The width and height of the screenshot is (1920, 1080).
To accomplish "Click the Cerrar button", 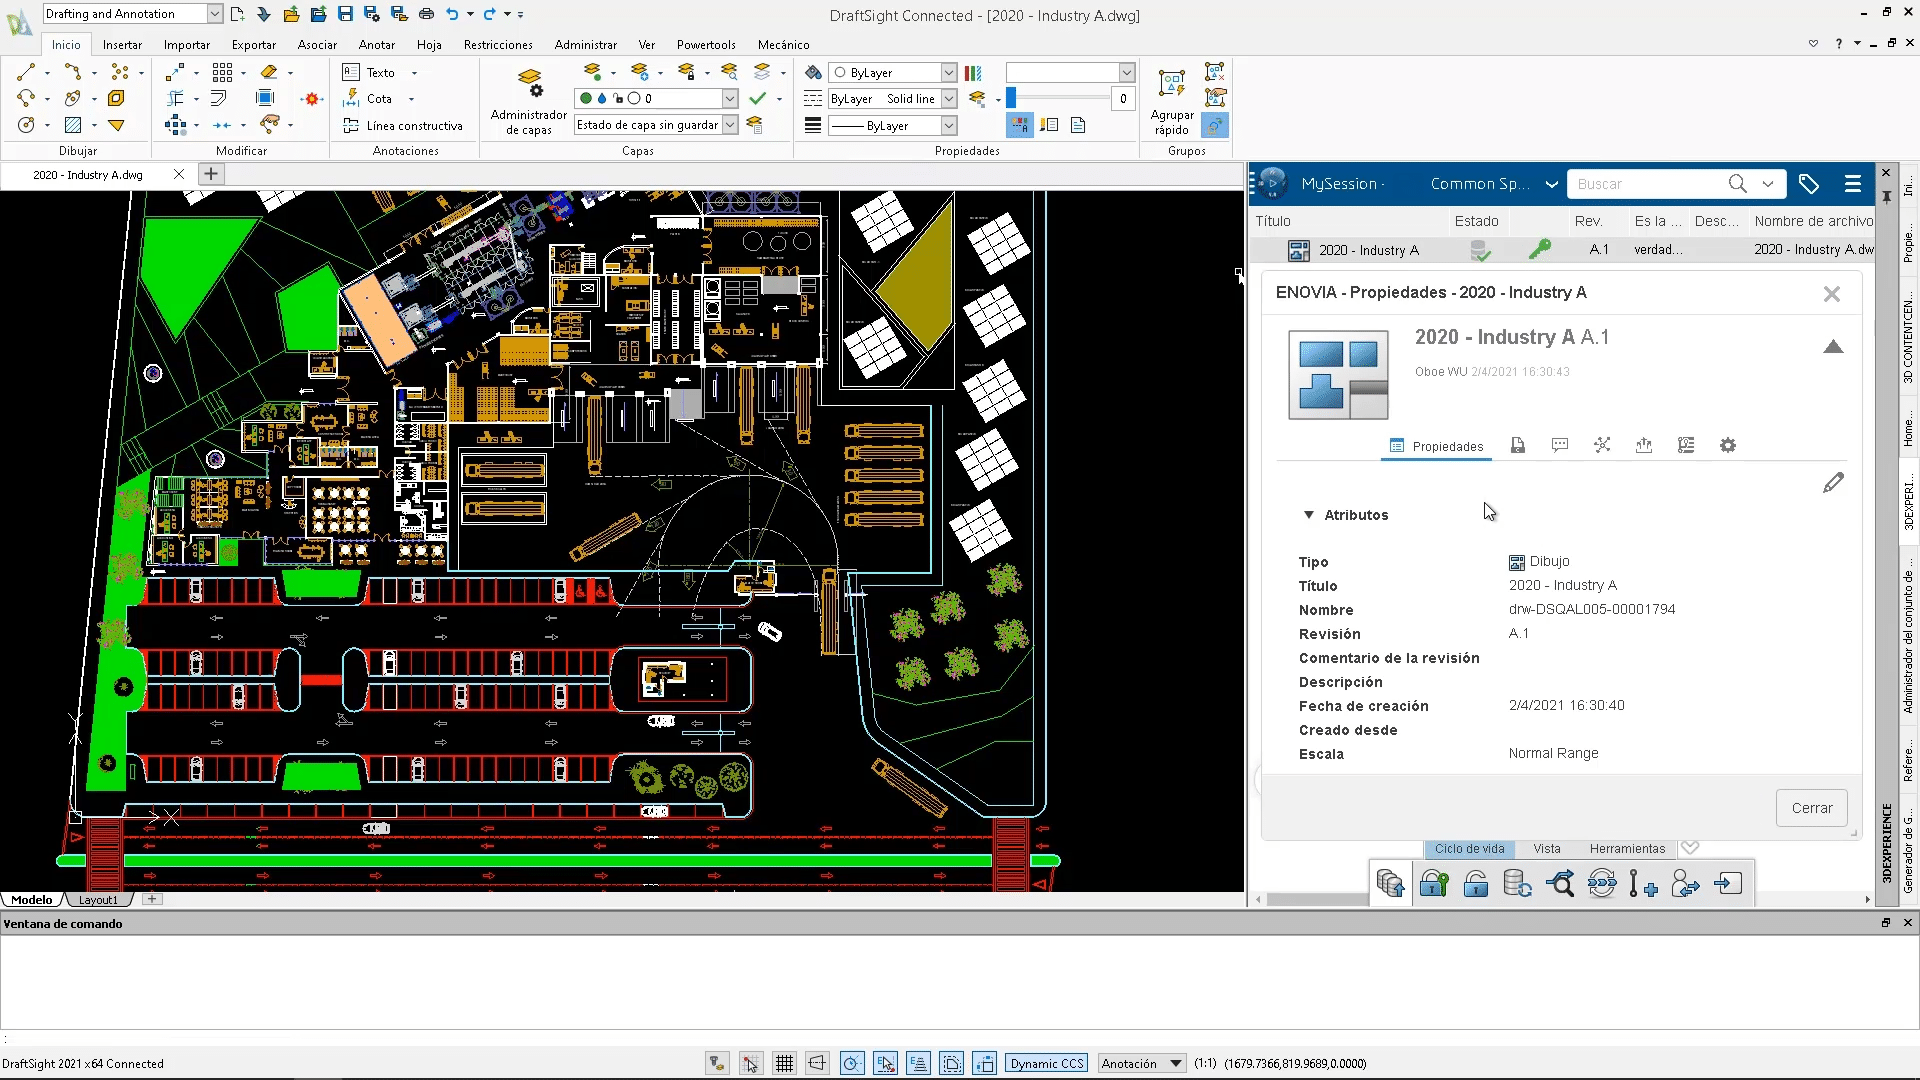I will [1811, 808].
